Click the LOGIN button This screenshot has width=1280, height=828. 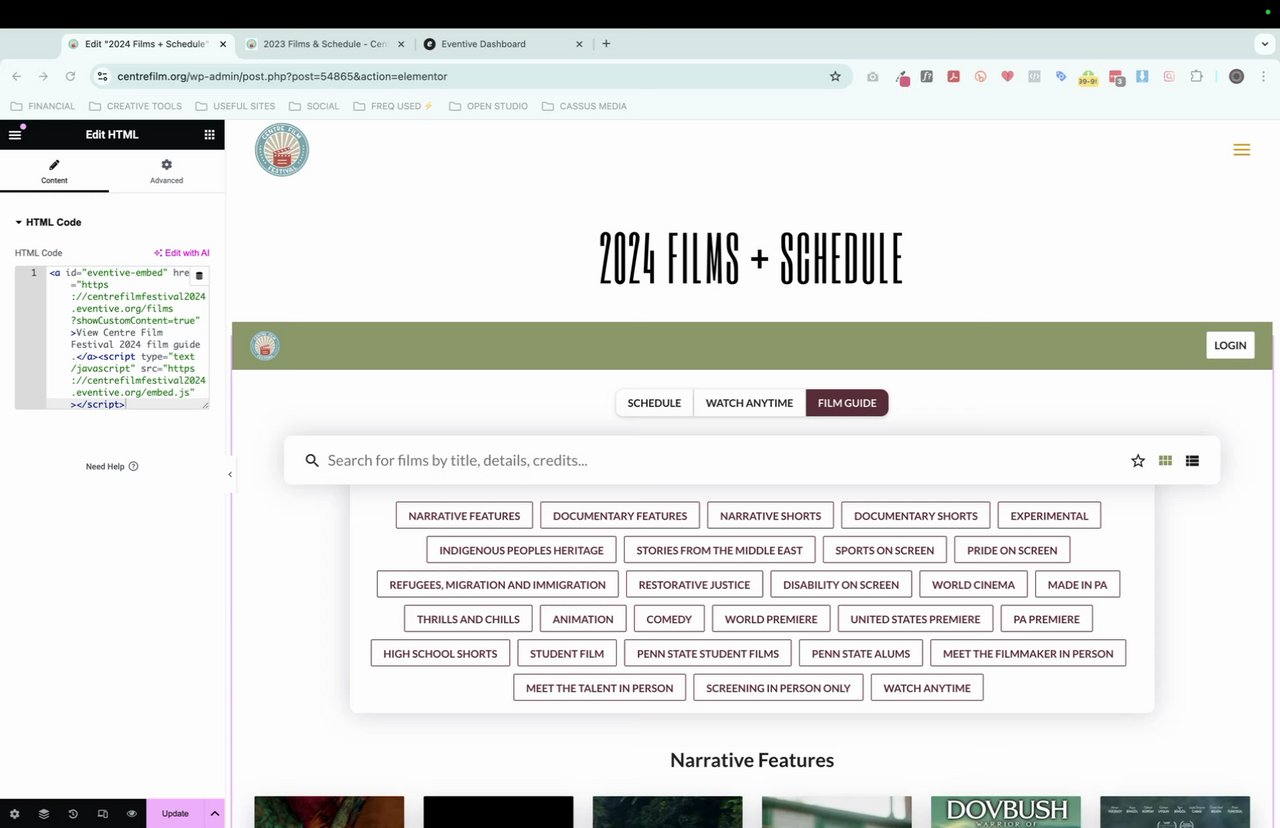(1230, 345)
